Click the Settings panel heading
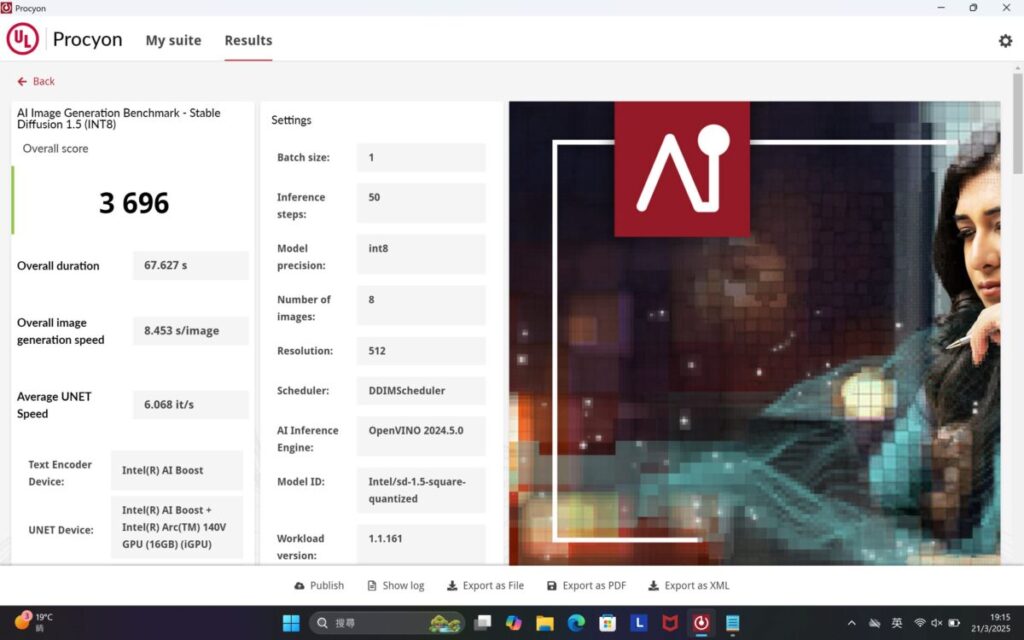 pyautogui.click(x=291, y=120)
